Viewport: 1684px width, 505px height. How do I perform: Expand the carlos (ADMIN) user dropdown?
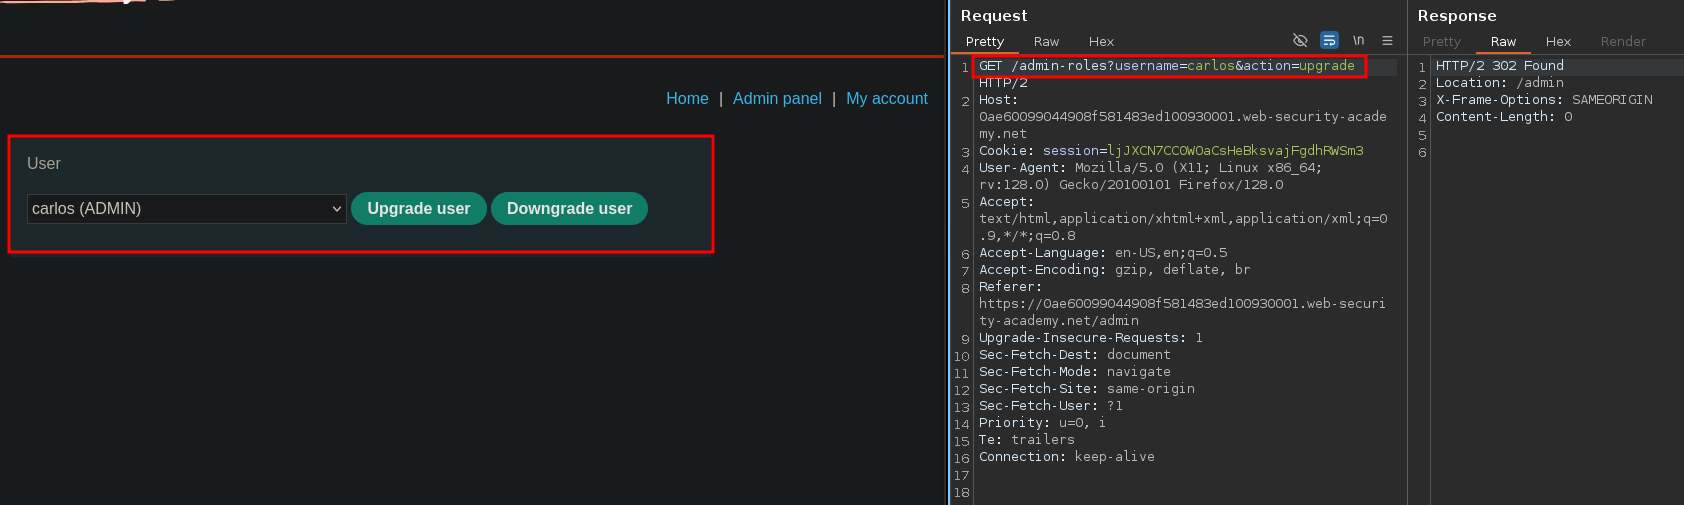pos(186,209)
